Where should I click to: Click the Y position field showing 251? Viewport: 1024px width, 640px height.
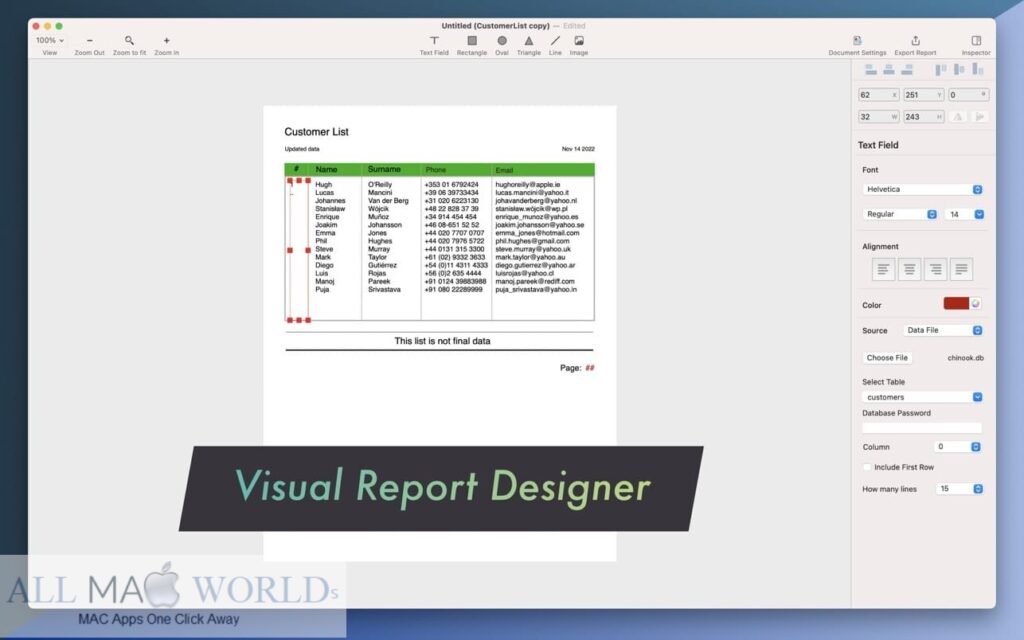click(923, 95)
